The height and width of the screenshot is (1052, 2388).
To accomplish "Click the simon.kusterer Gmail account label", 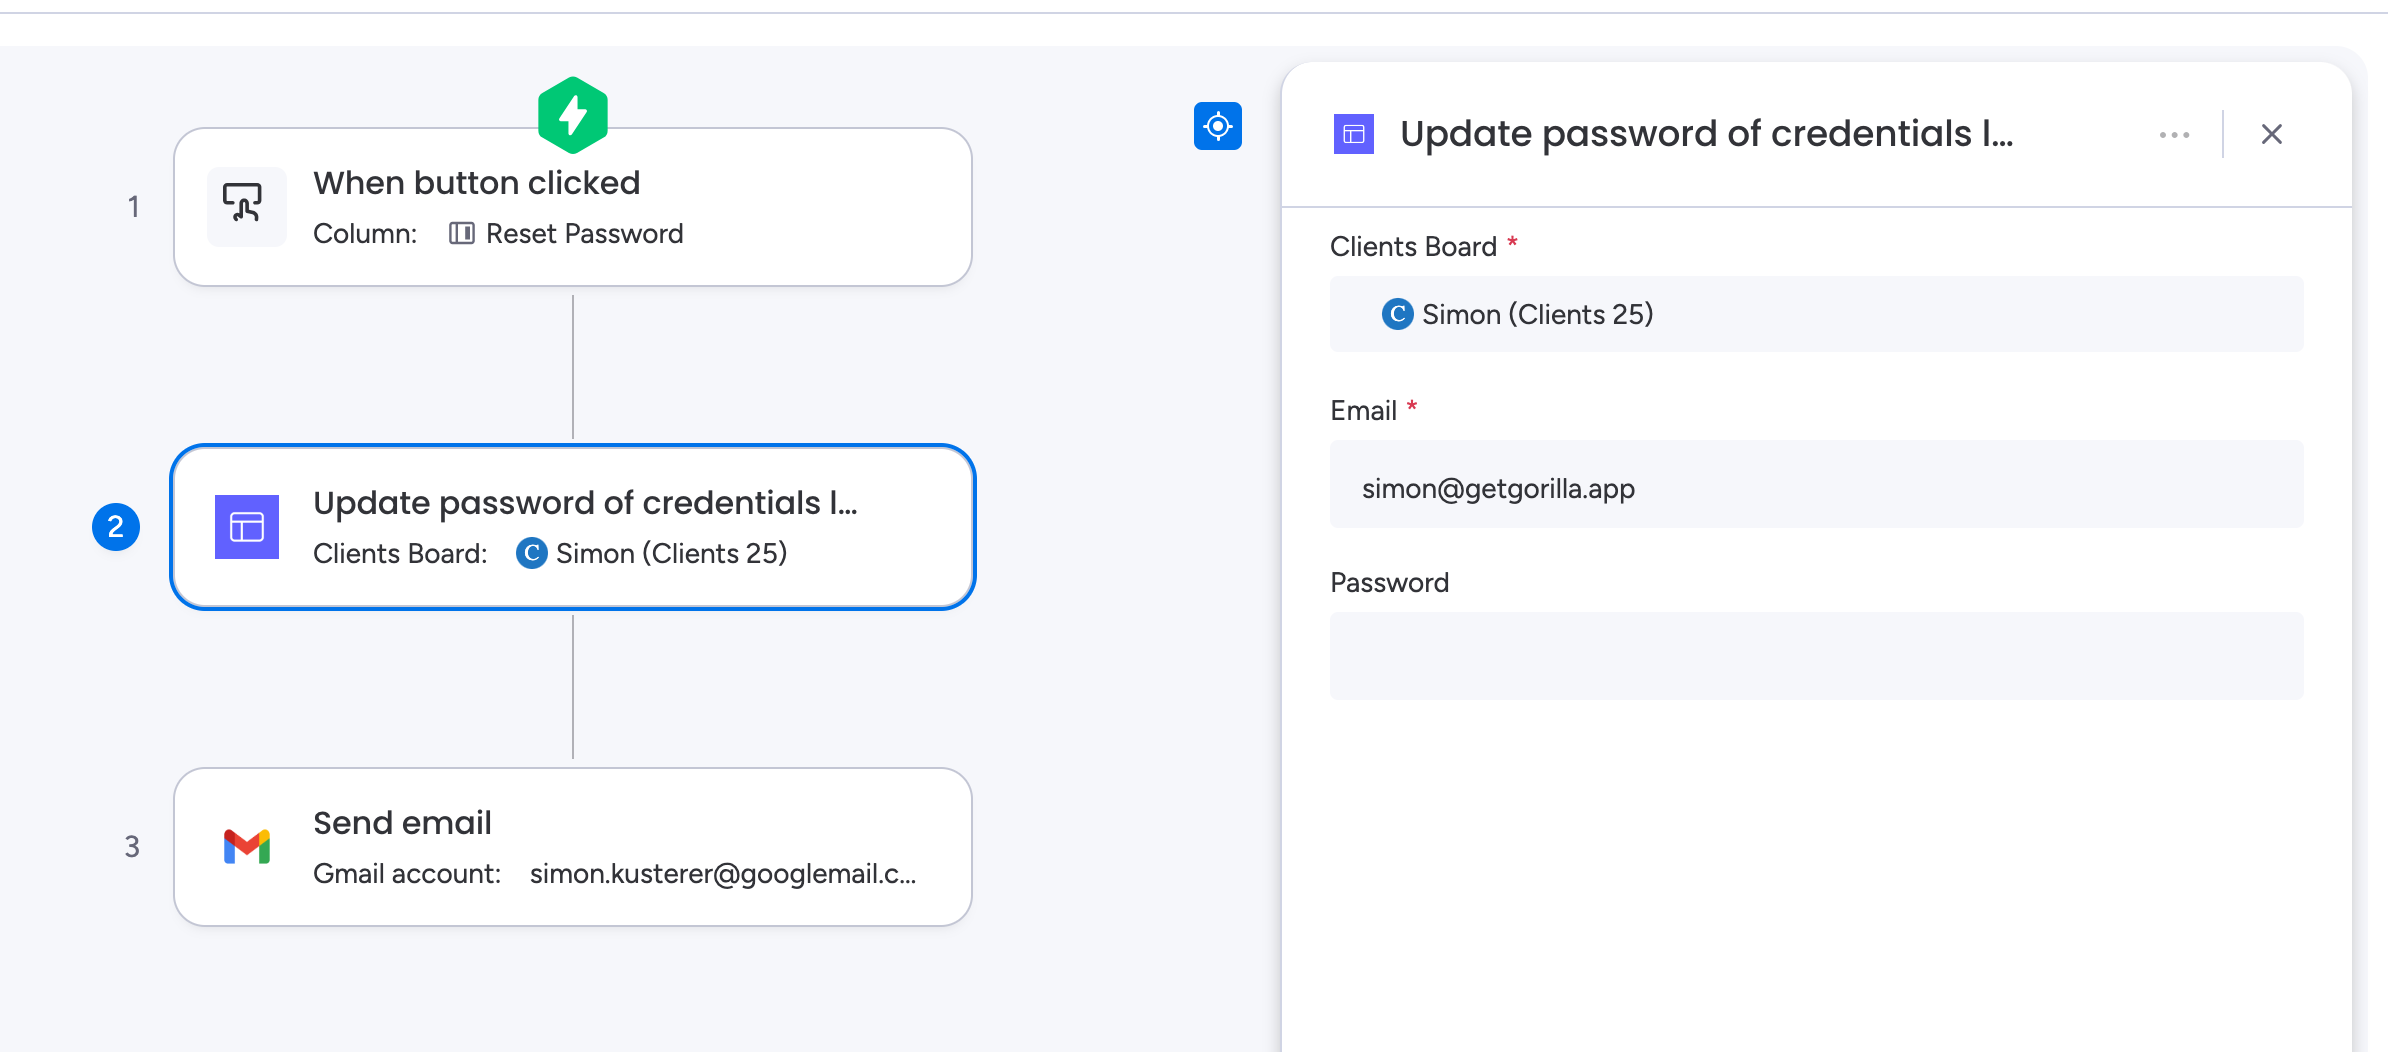I will (x=723, y=872).
